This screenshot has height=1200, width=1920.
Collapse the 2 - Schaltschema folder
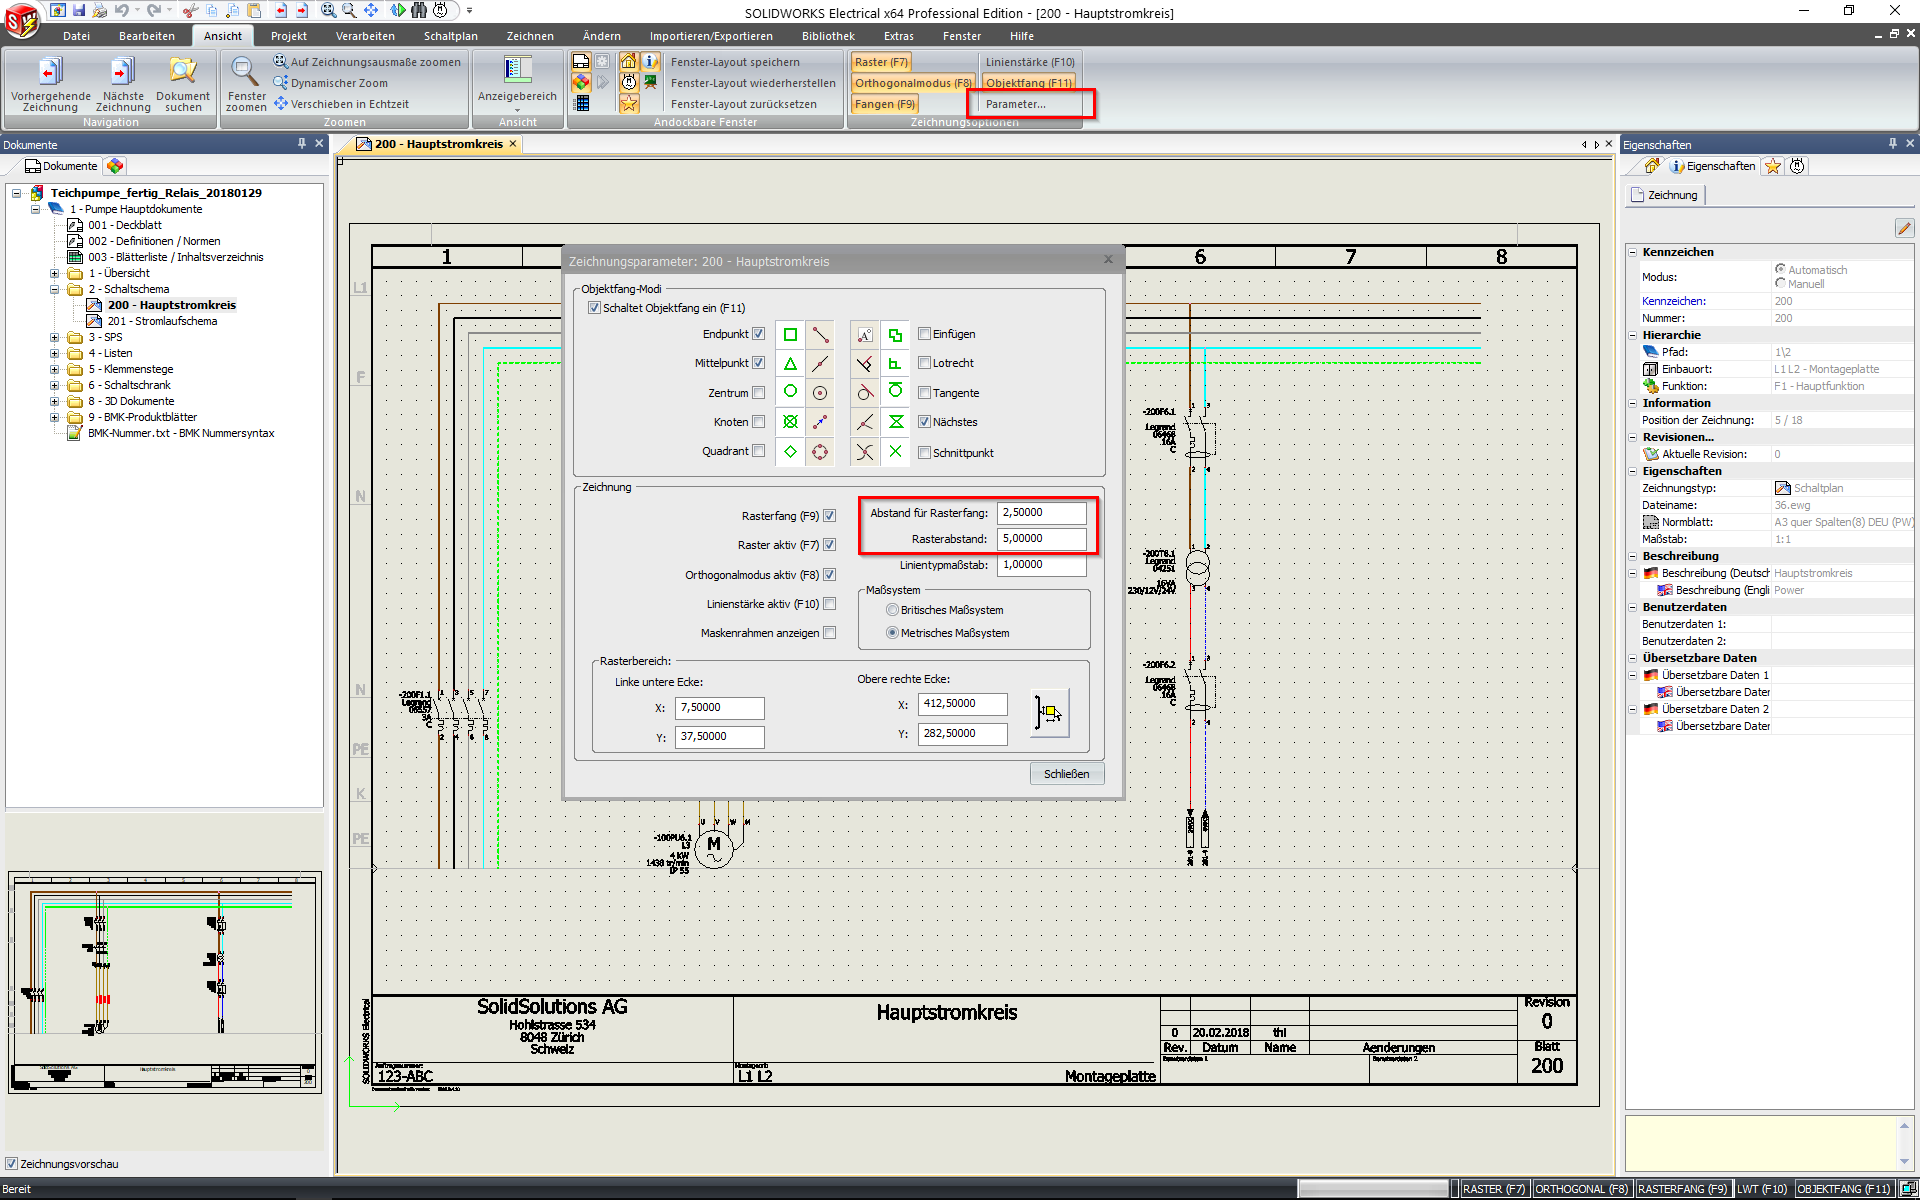click(55, 289)
